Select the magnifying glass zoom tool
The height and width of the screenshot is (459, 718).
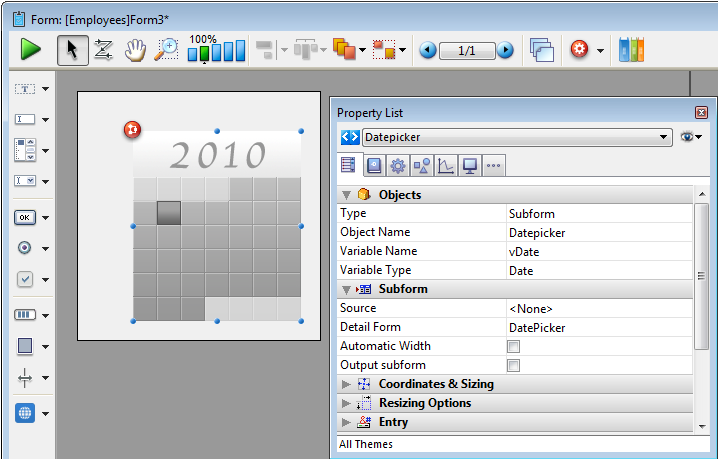tap(166, 49)
